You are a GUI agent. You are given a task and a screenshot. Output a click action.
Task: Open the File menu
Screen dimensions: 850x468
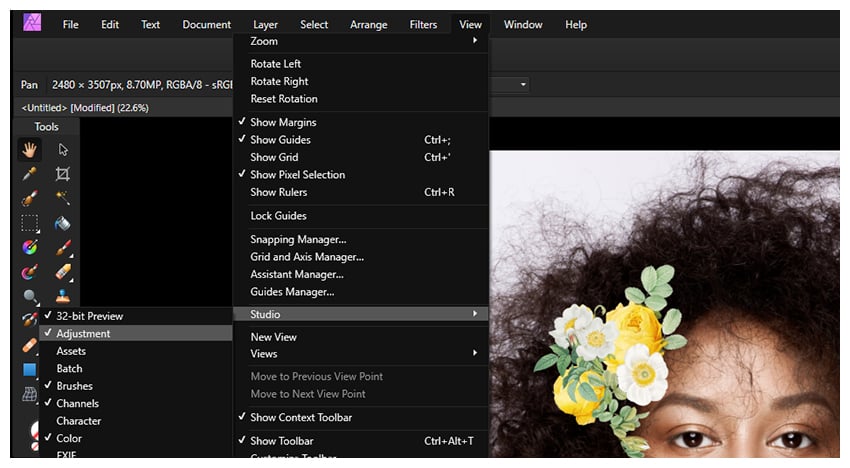[x=70, y=24]
